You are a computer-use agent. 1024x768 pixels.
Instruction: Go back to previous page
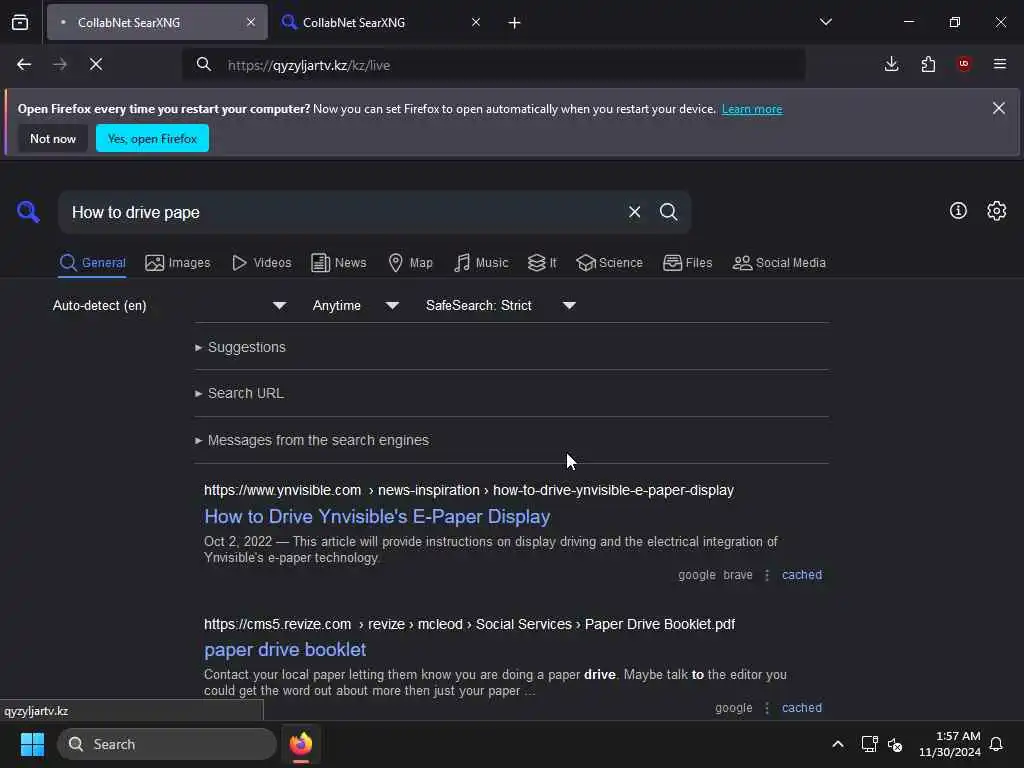[x=24, y=64]
